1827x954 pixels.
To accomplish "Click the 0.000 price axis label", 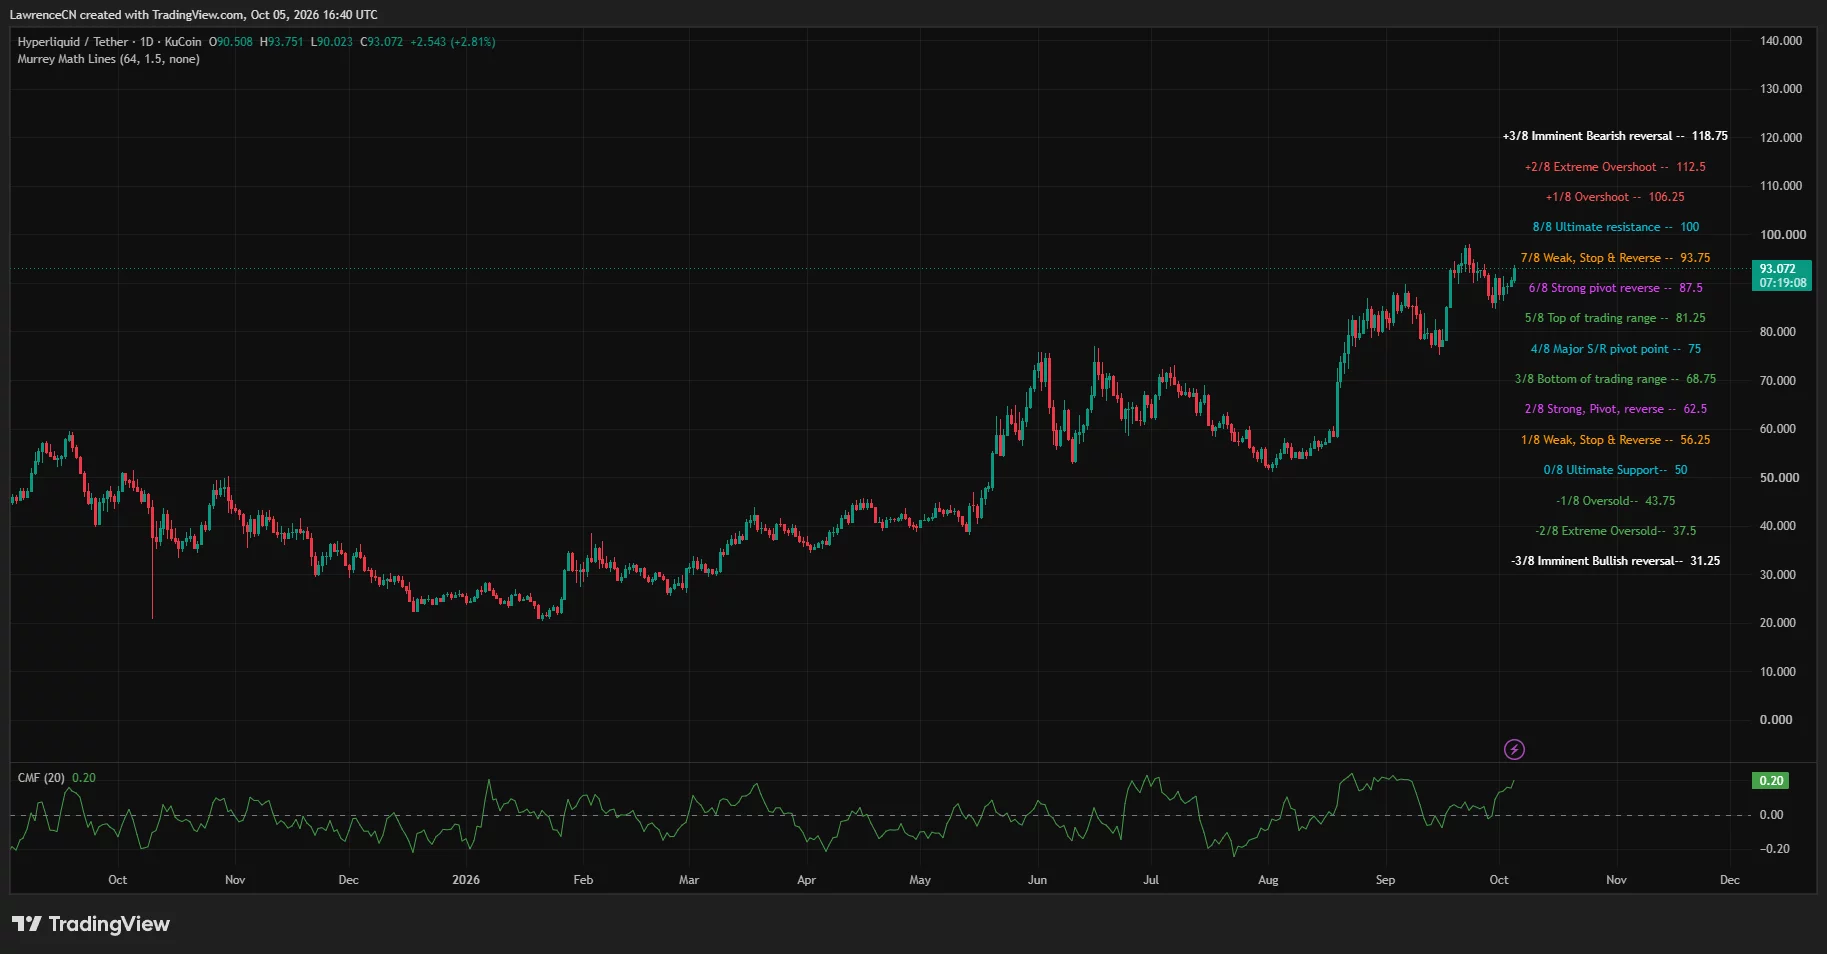I will click(x=1776, y=720).
